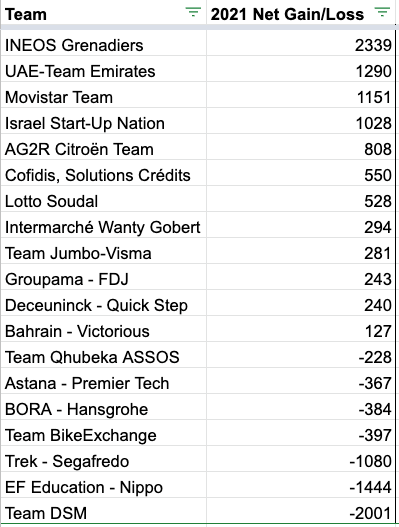Select the Movistar Team cell

tap(103, 95)
